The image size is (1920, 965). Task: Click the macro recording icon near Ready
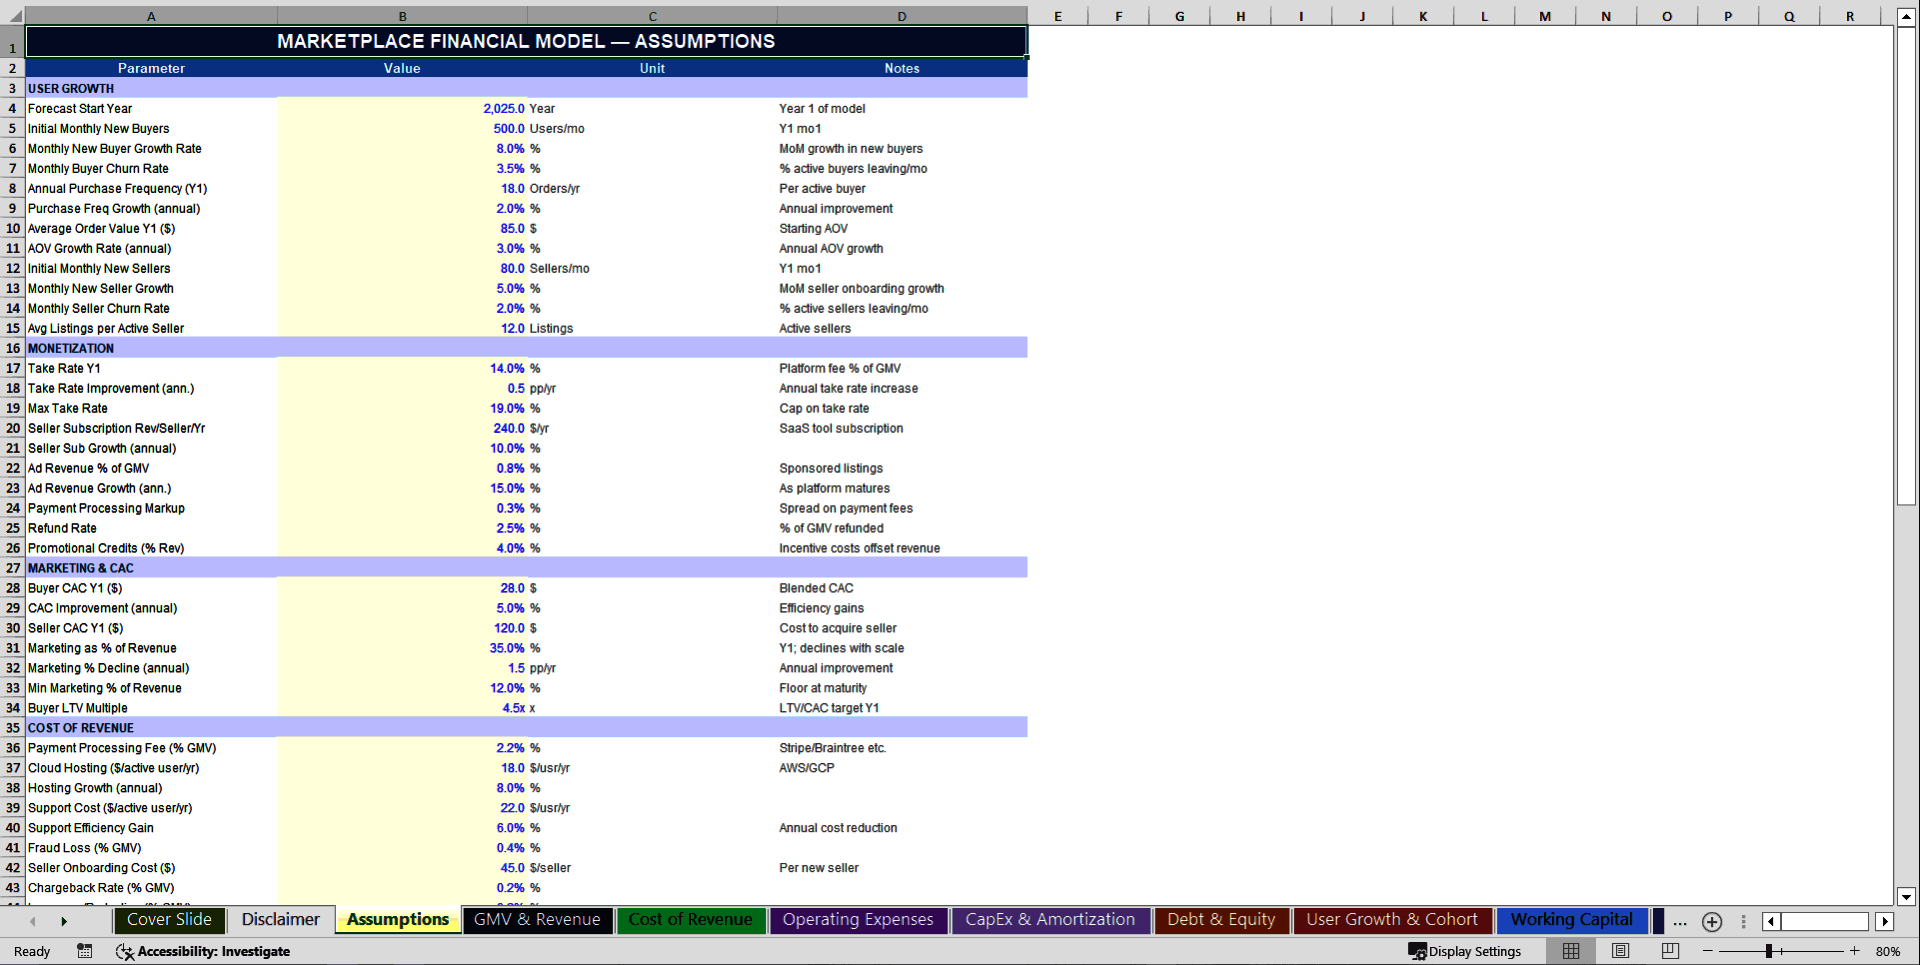(x=85, y=951)
